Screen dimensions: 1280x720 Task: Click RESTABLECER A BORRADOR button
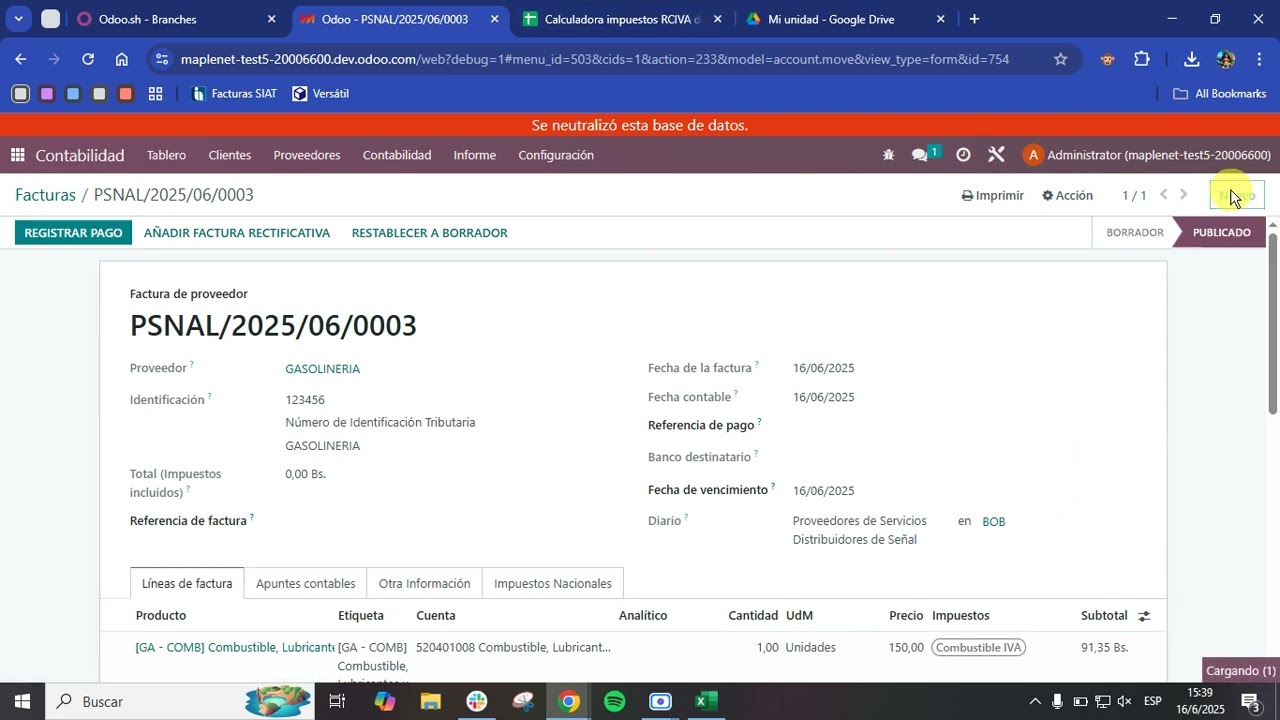tap(430, 232)
